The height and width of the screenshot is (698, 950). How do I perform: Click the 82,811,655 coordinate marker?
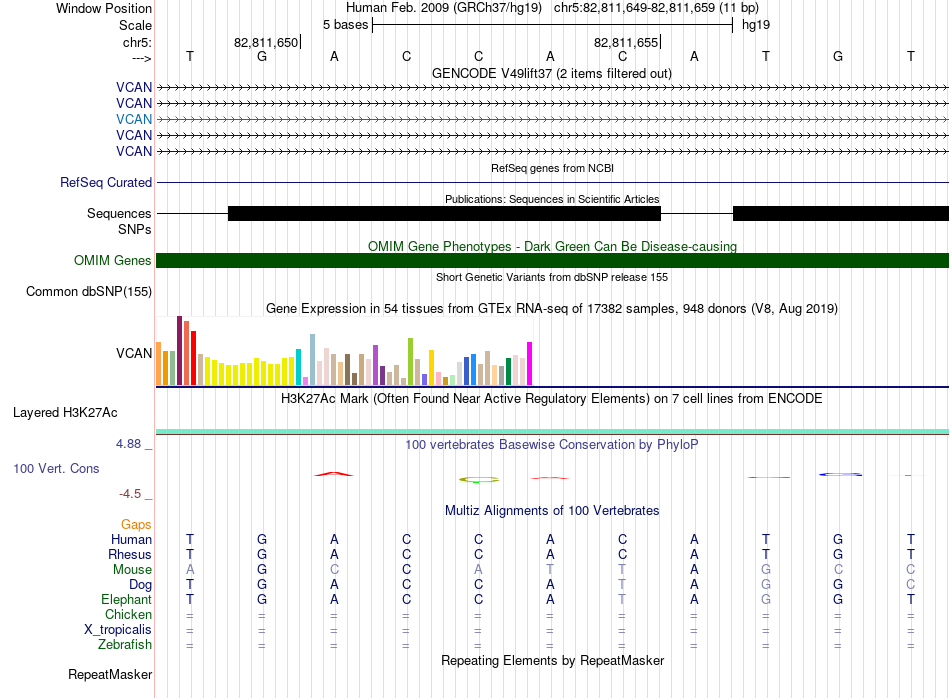point(626,42)
